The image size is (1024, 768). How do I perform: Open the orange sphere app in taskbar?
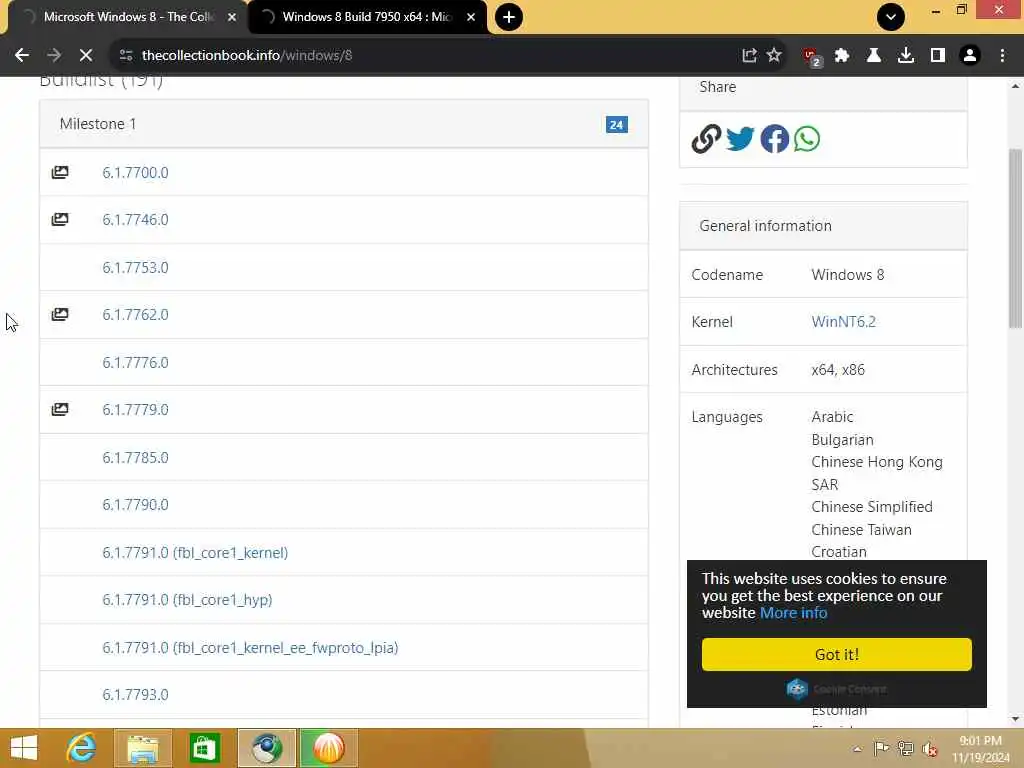(x=328, y=748)
